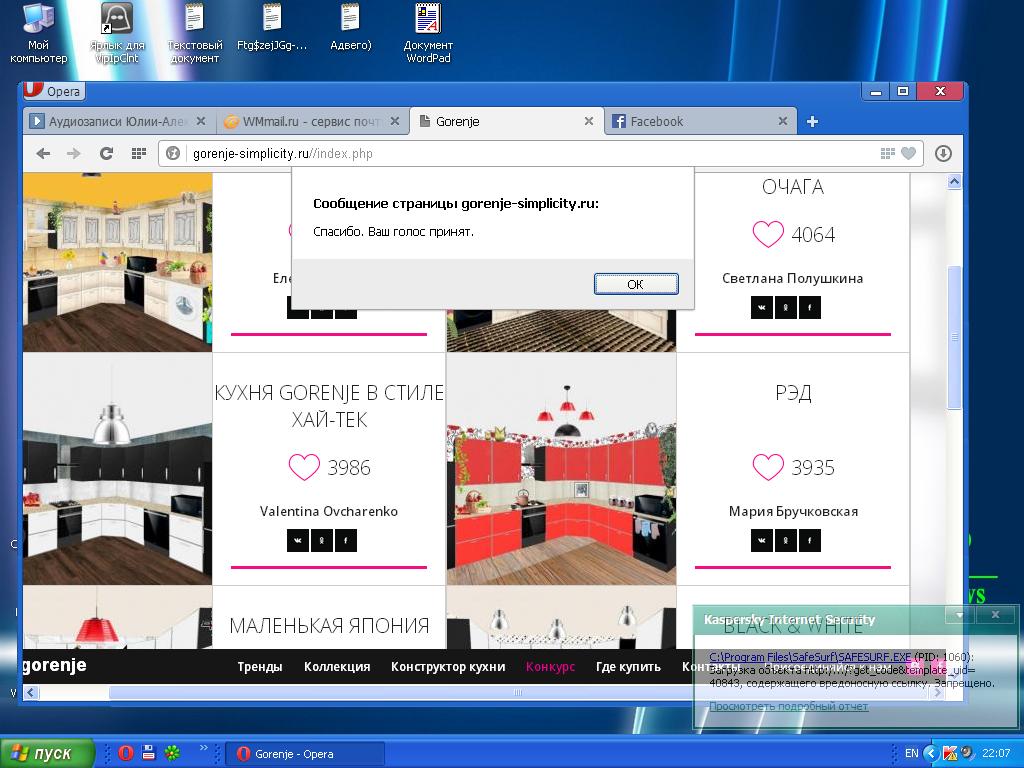1024x768 pixels.
Task: Click the vertical scrollbar thumb
Action: 954,337
